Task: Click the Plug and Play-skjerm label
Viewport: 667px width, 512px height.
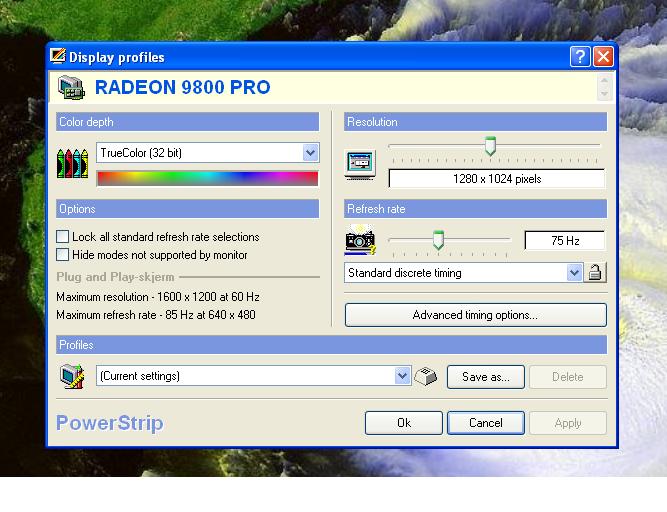Action: click(x=115, y=277)
